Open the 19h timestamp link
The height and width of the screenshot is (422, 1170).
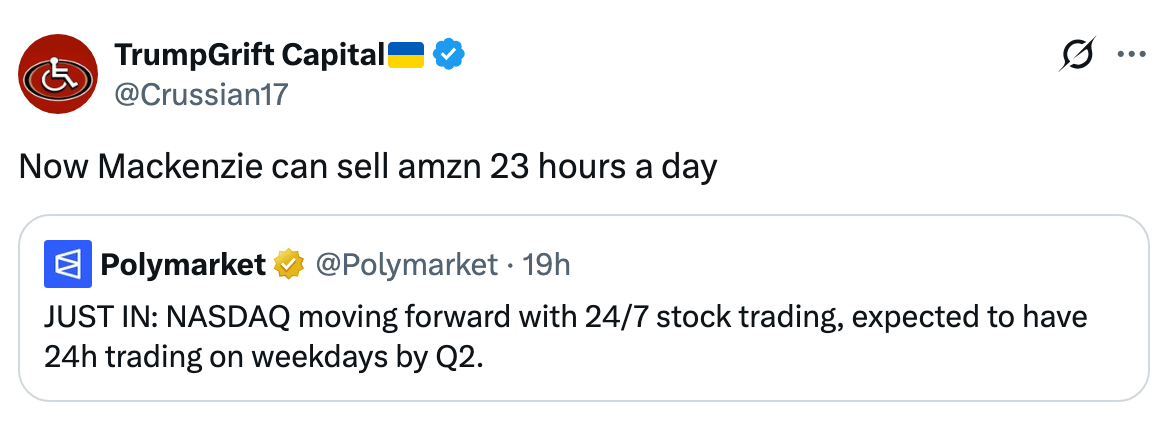546,264
